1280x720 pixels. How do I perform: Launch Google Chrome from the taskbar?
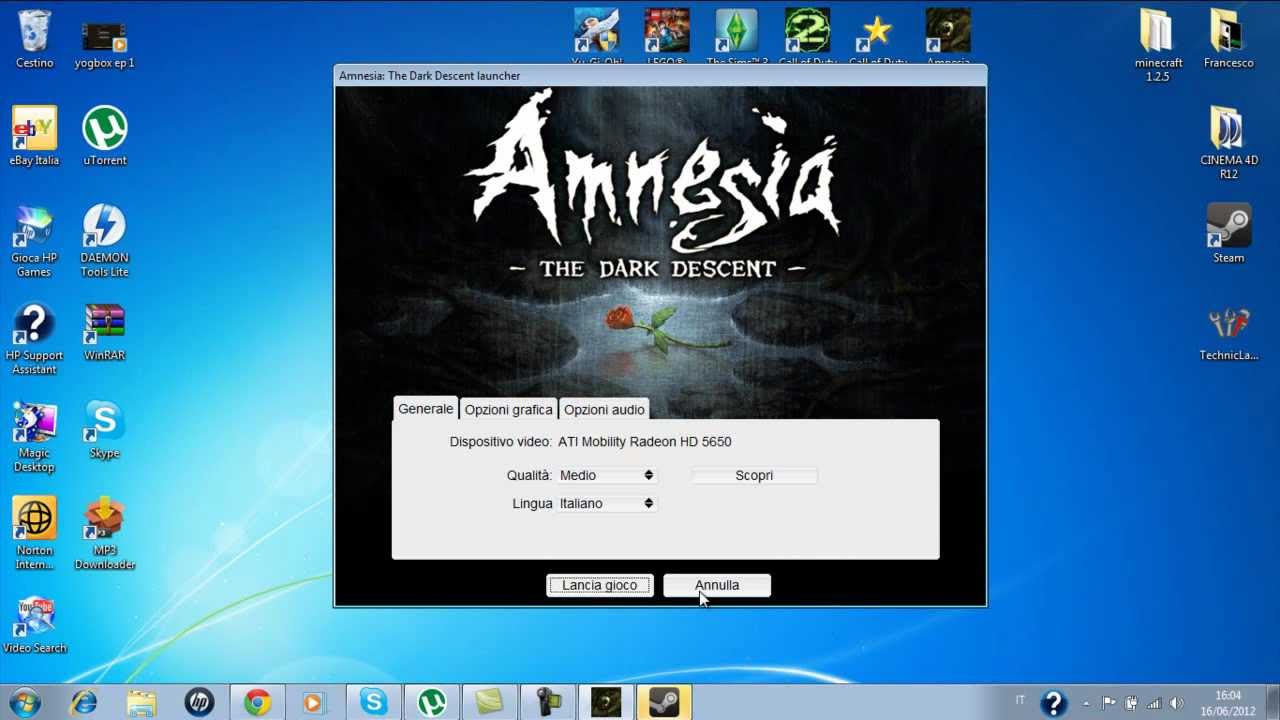[x=257, y=703]
